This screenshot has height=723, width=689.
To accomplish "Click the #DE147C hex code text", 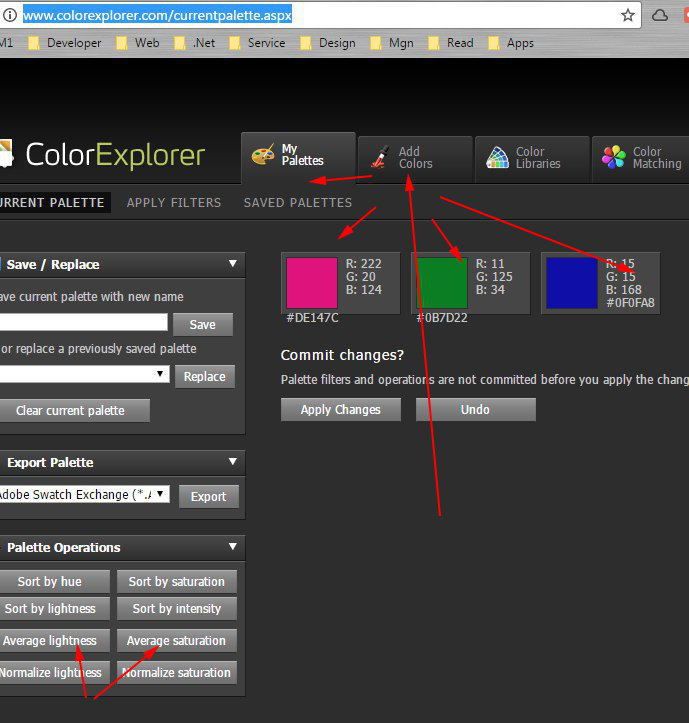I will pyautogui.click(x=312, y=318).
